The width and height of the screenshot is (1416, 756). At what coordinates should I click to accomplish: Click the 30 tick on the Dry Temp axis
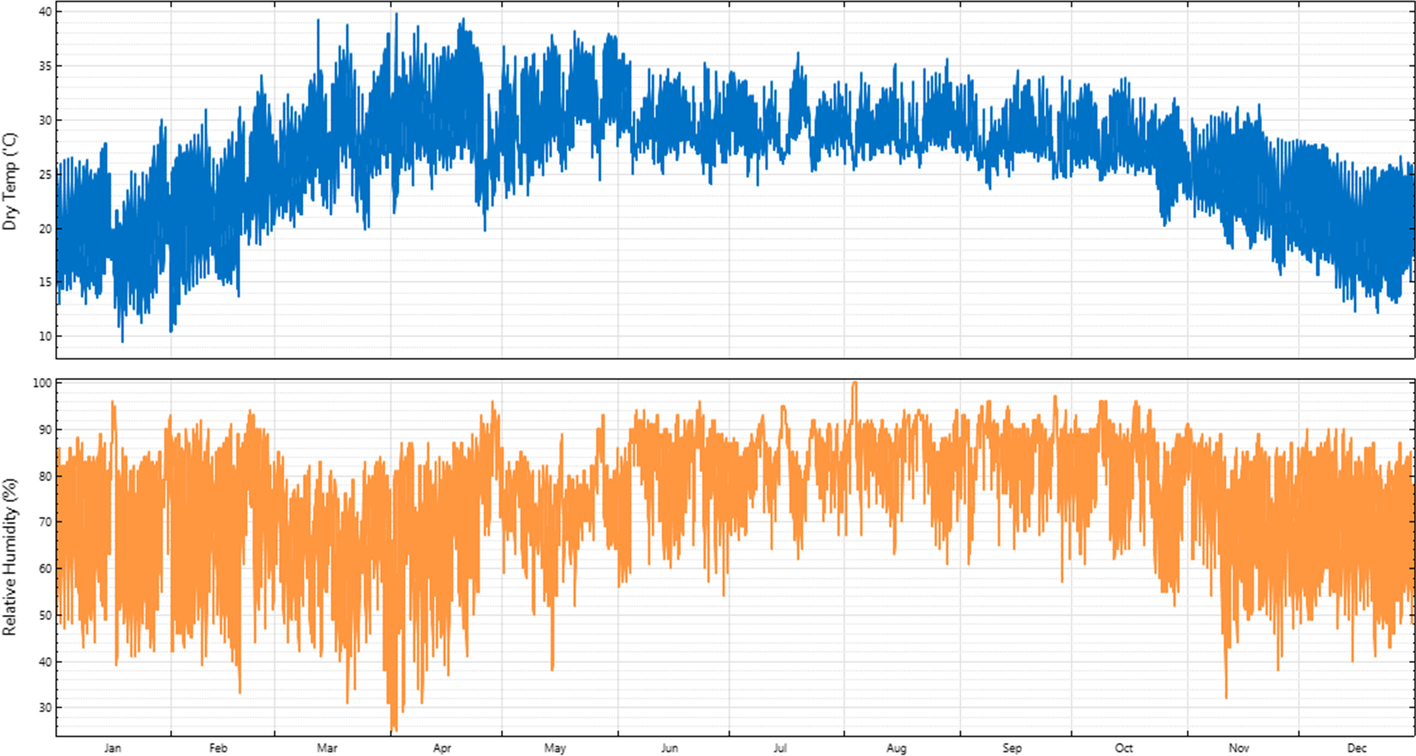(45, 120)
